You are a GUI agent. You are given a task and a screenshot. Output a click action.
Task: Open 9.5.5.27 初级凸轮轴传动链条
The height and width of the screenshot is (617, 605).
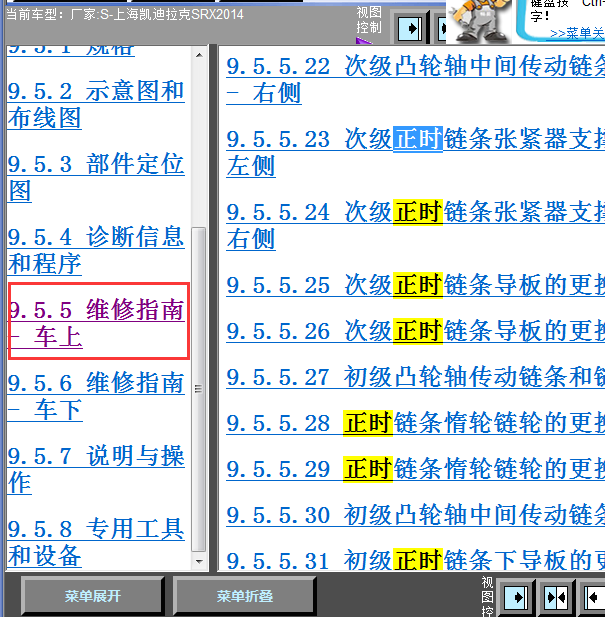click(x=415, y=377)
